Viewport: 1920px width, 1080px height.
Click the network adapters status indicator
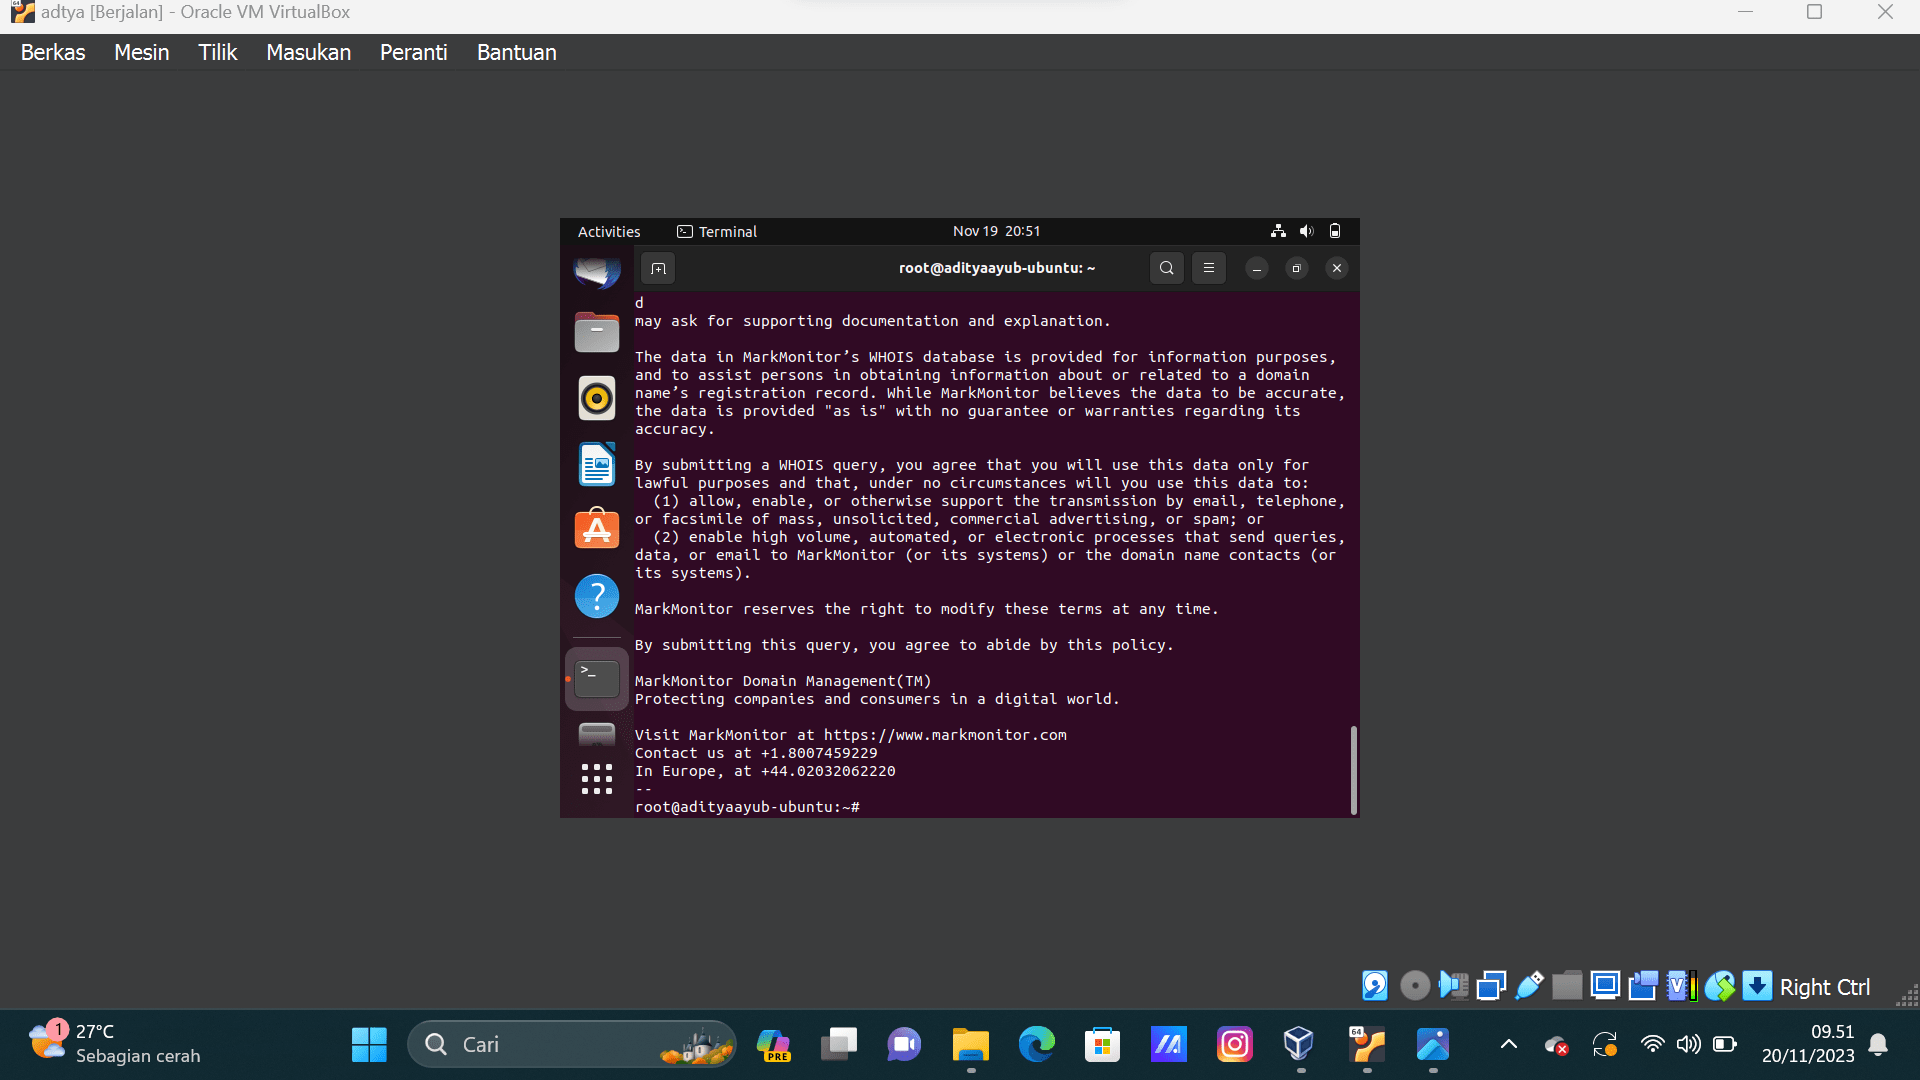point(1491,986)
